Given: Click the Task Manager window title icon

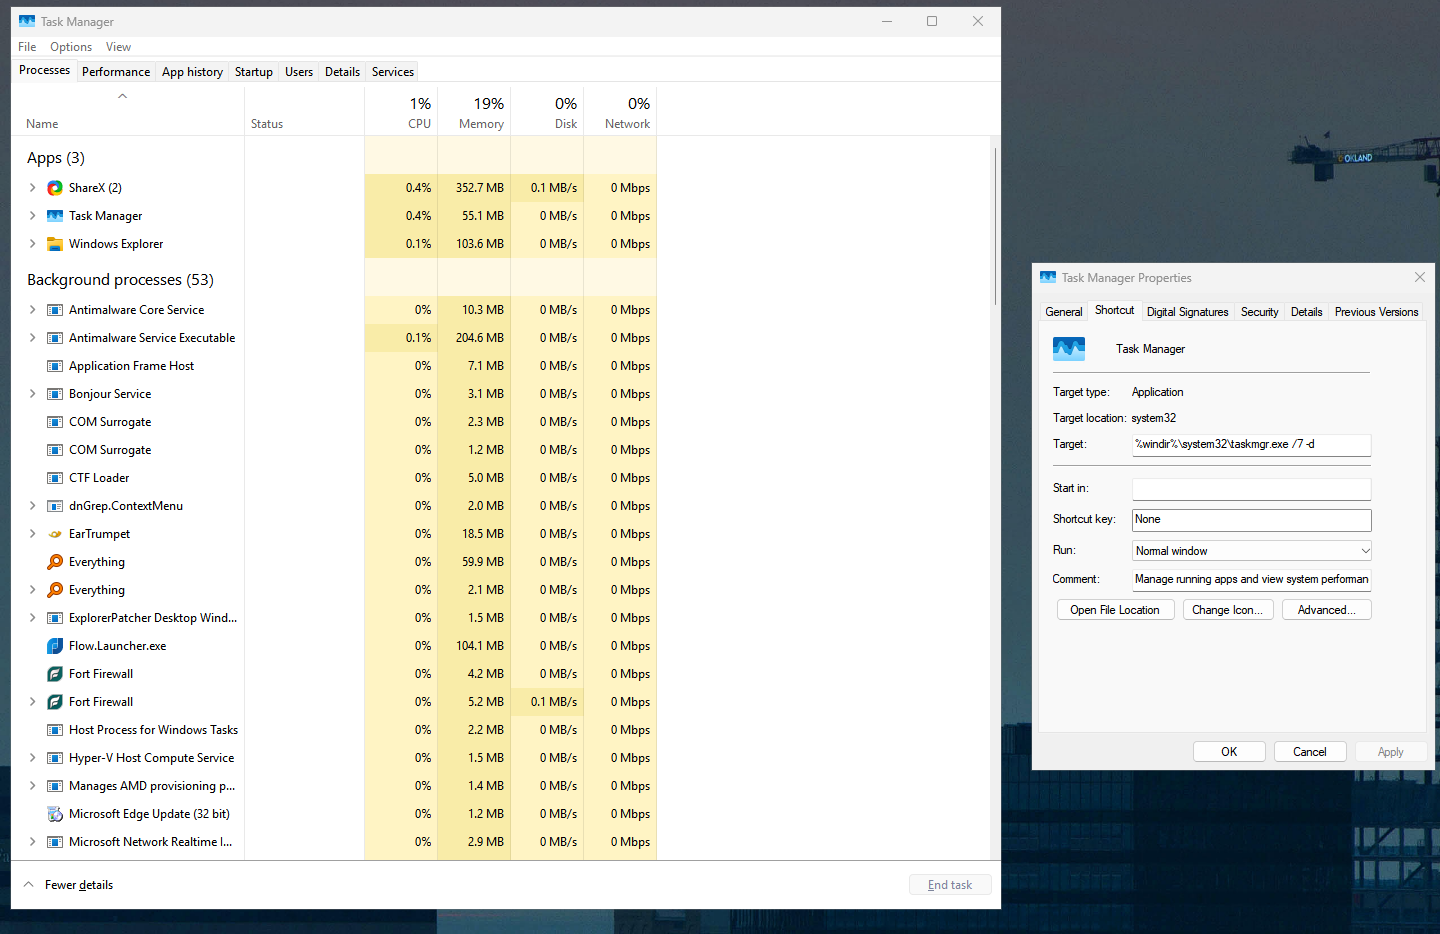Looking at the screenshot, I should tap(27, 21).
